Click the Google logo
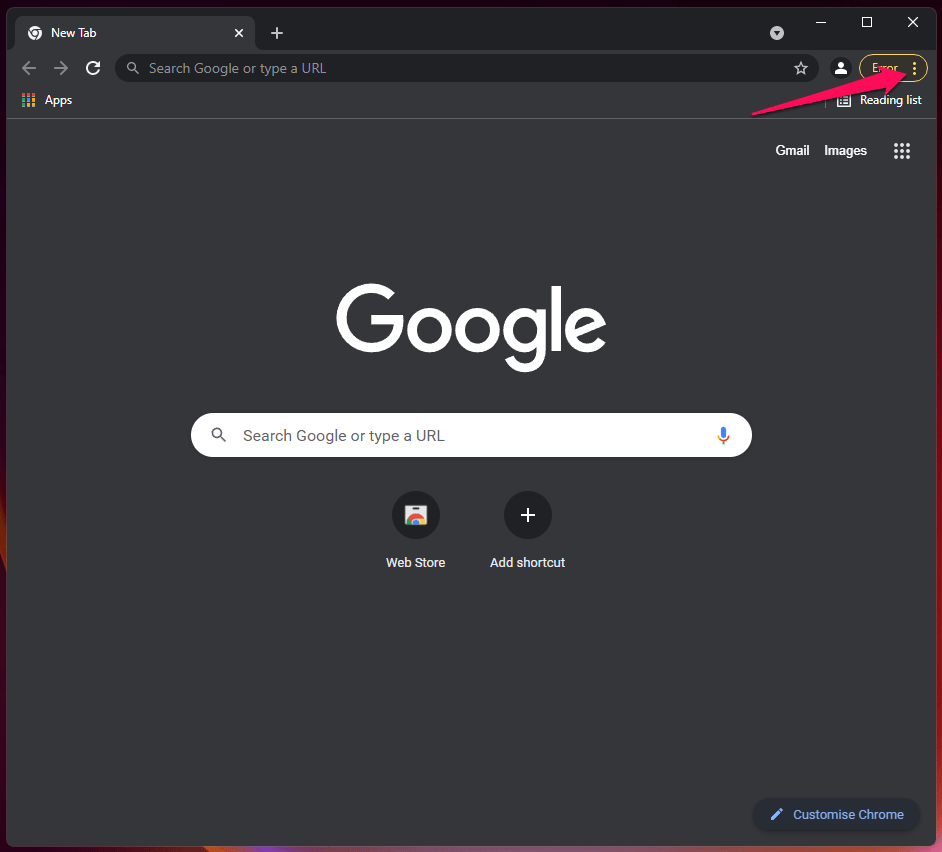This screenshot has width=942, height=852. (471, 326)
